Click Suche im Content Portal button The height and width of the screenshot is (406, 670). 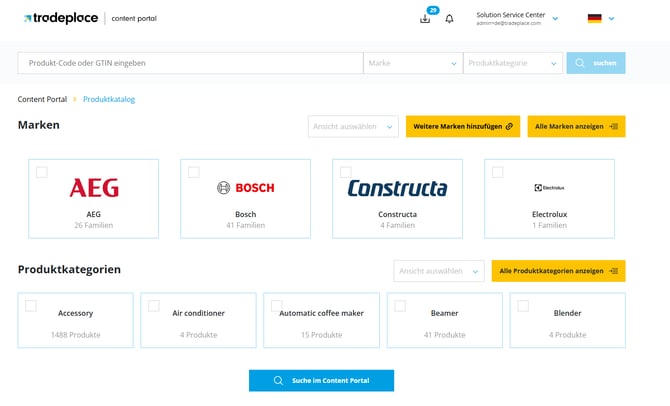(x=321, y=380)
